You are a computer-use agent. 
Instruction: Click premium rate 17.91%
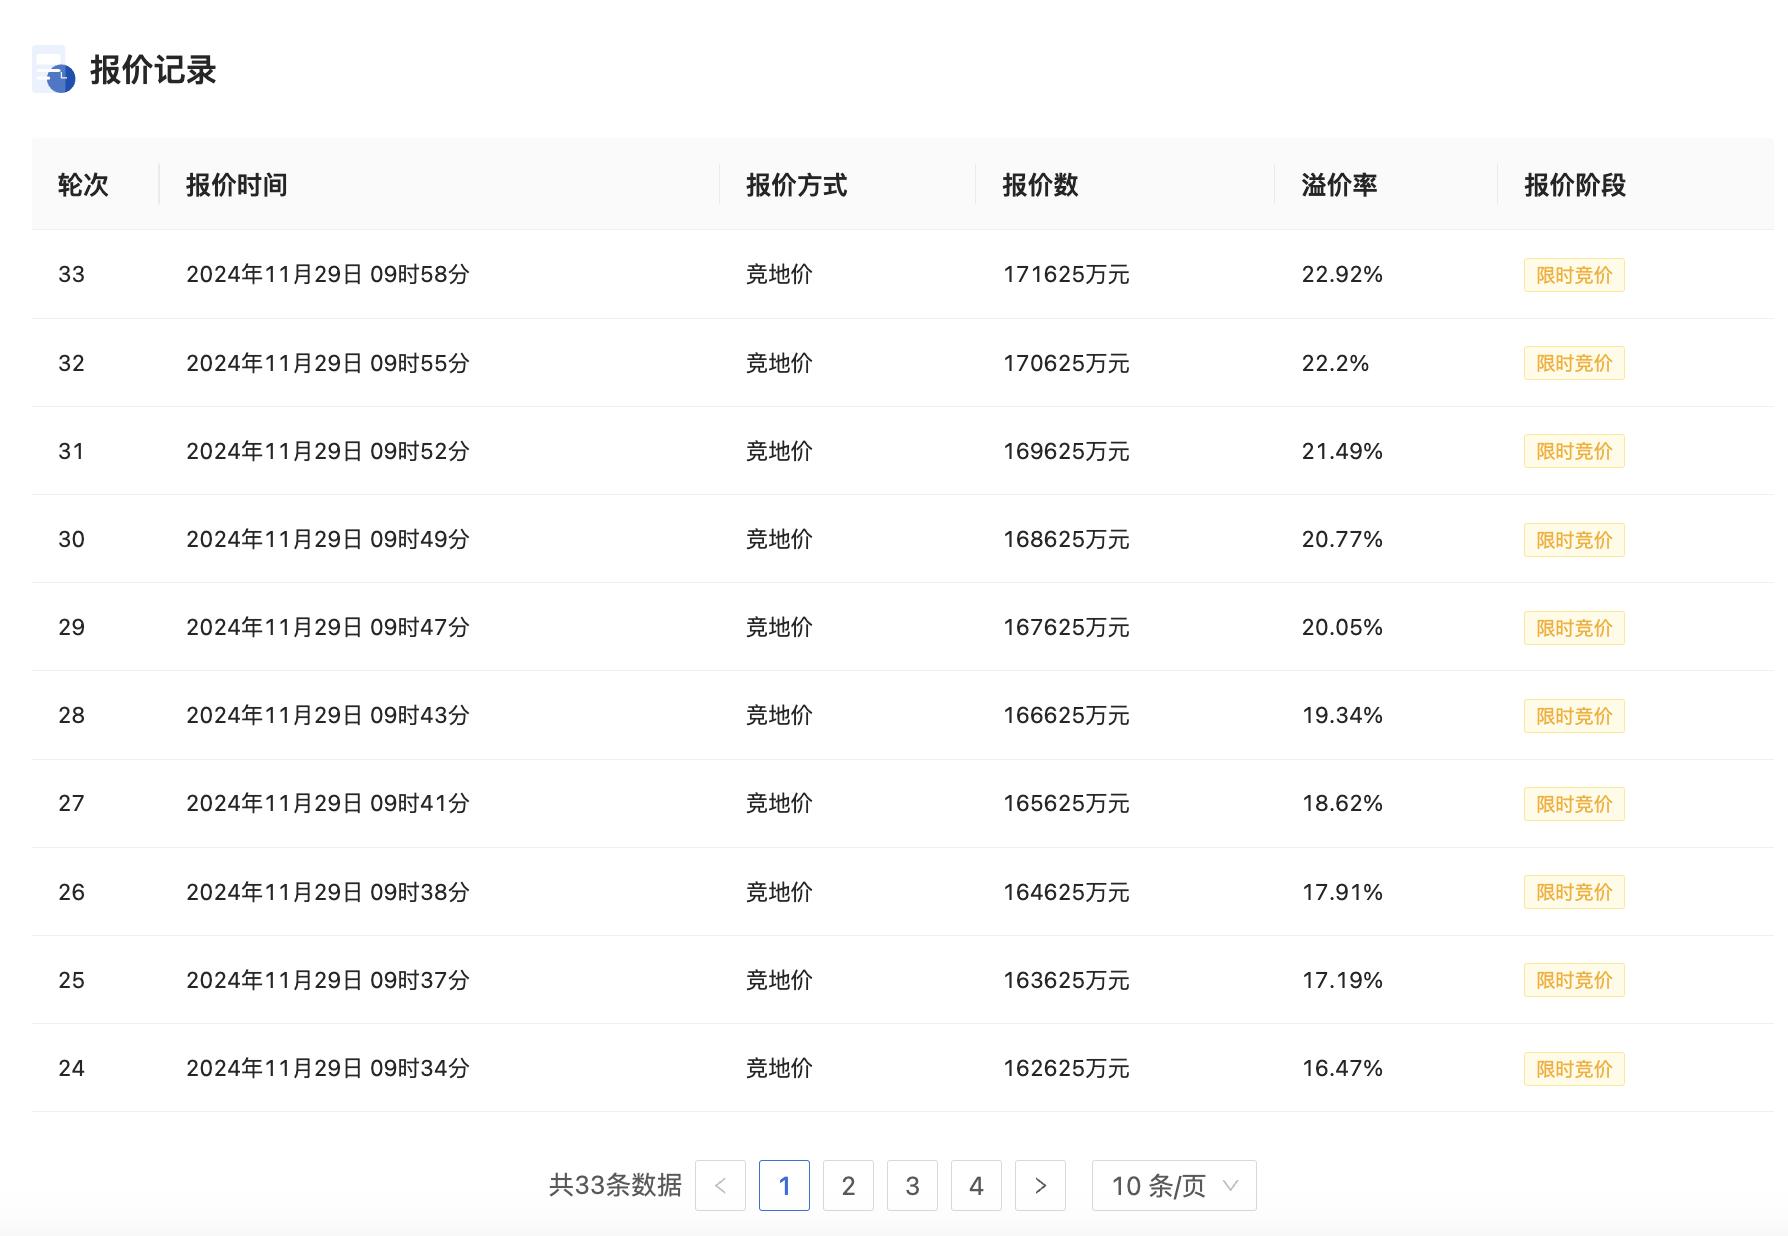coord(1342,892)
